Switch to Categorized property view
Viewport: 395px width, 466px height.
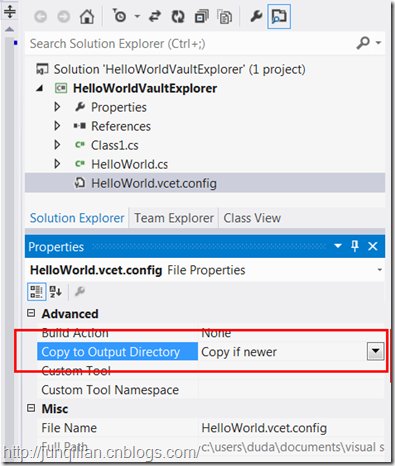[36, 292]
